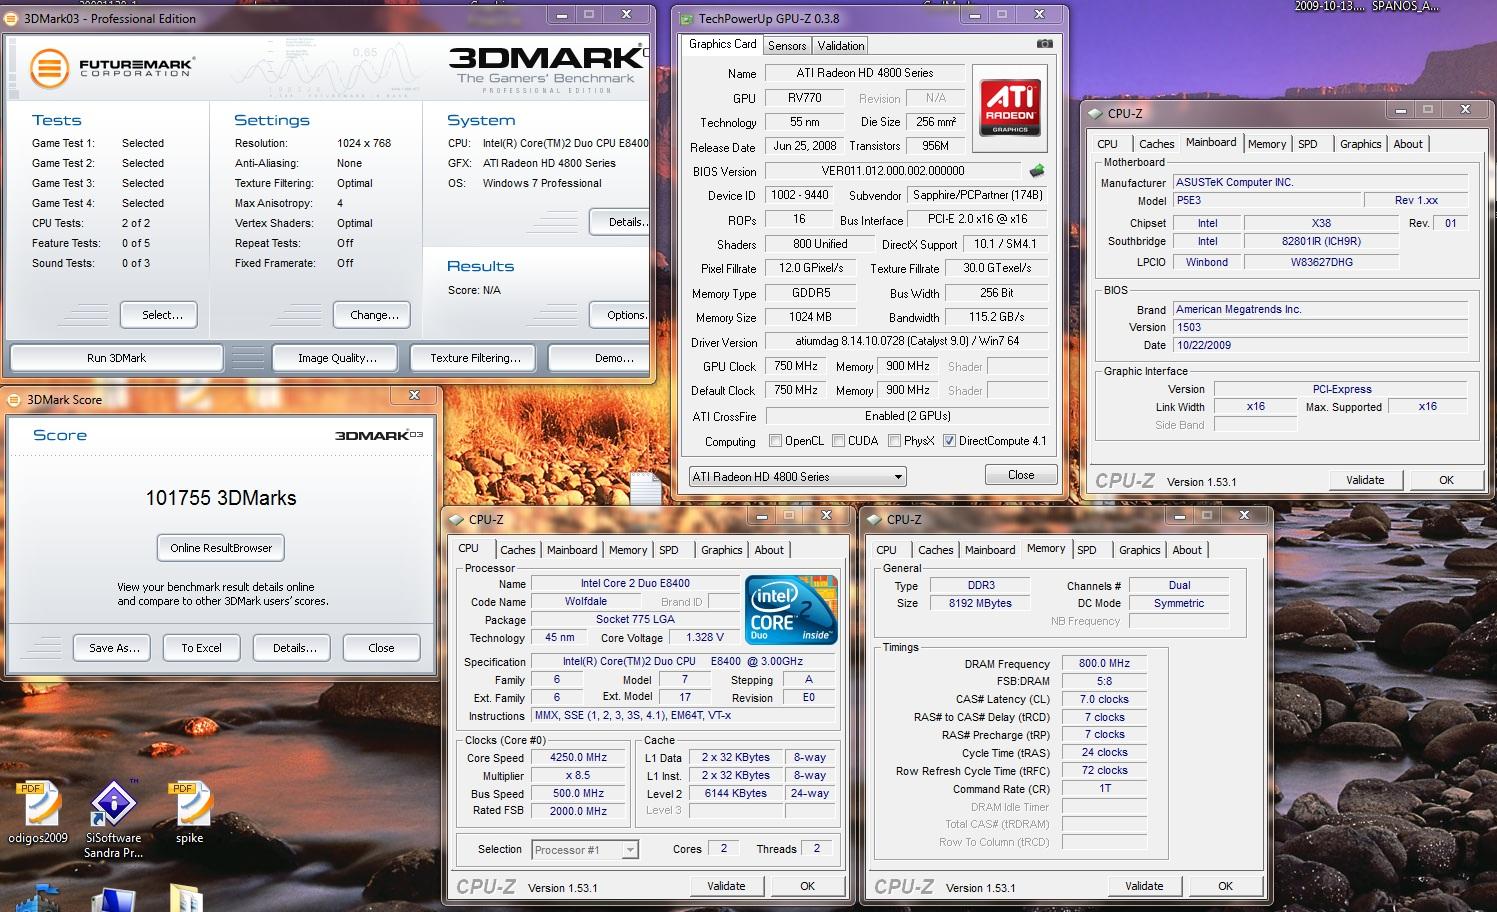Open SPD tab in the CPU-Z Memory window
Screen dimensions: 1497x912
[x=1087, y=550]
